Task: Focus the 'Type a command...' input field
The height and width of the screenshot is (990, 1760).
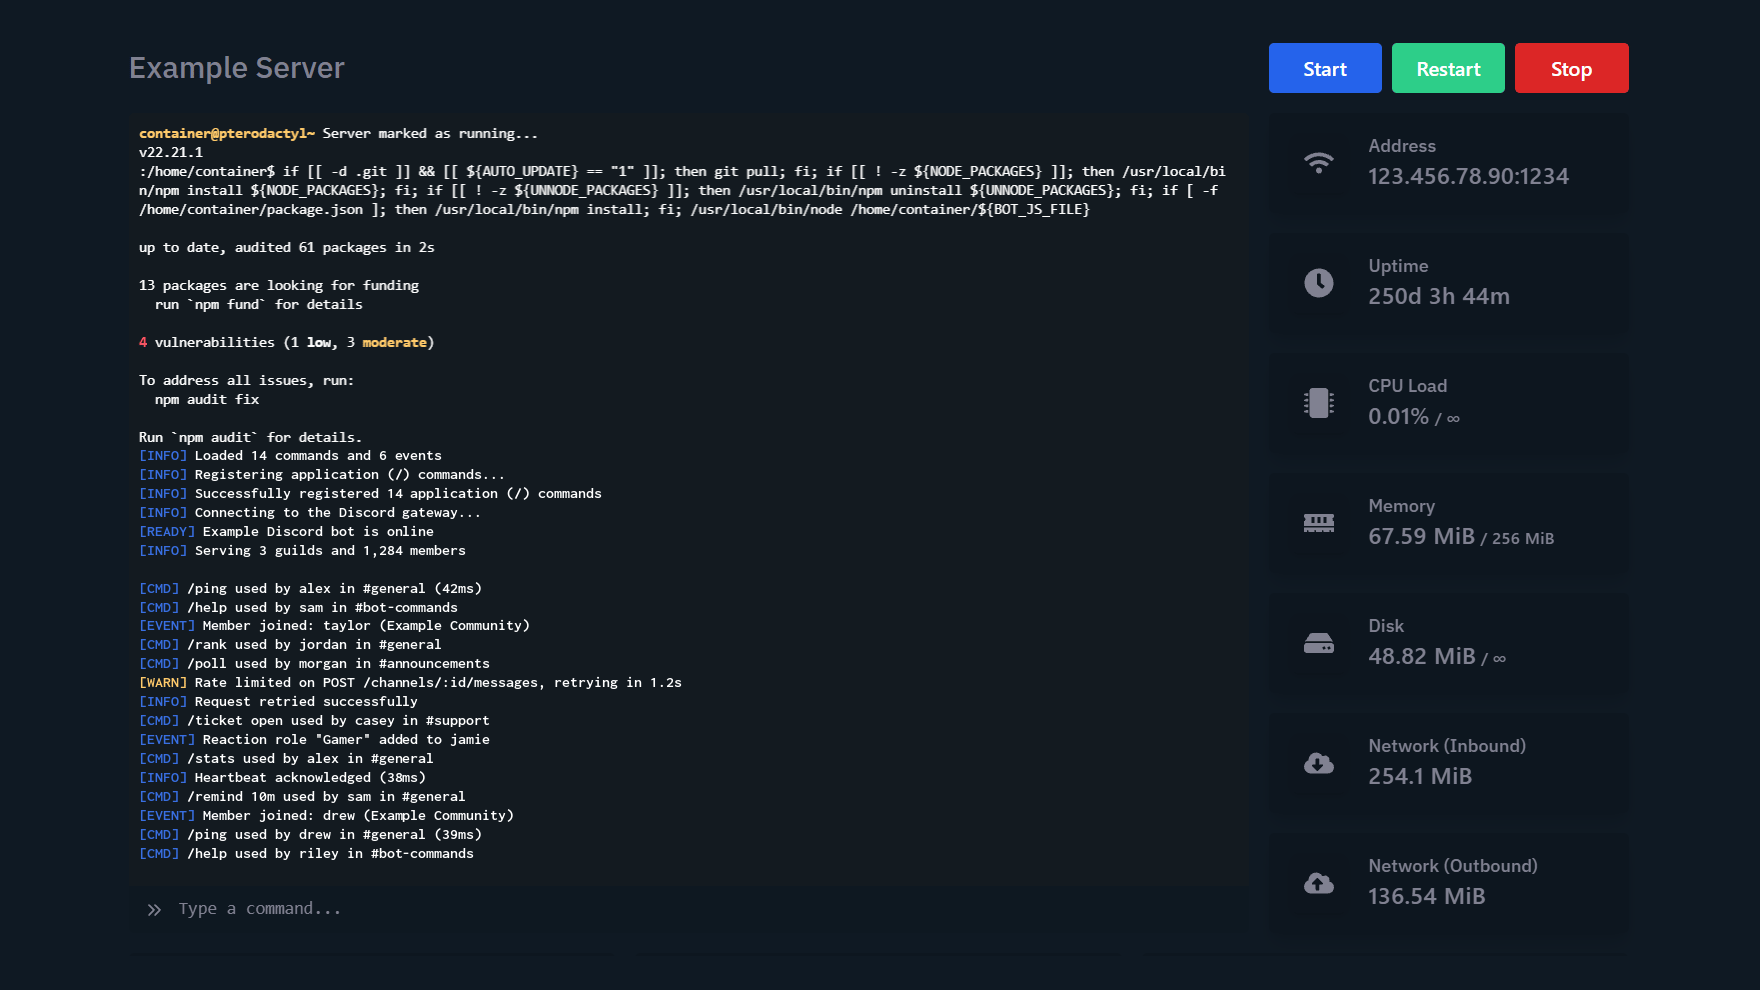Action: pos(689,909)
